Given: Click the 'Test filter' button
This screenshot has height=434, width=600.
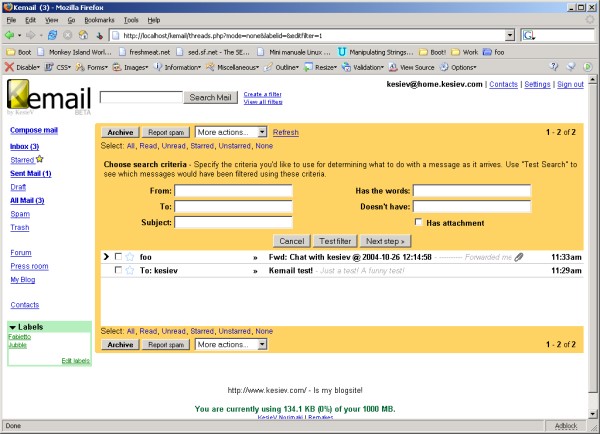Looking at the screenshot, I should pos(335,241).
